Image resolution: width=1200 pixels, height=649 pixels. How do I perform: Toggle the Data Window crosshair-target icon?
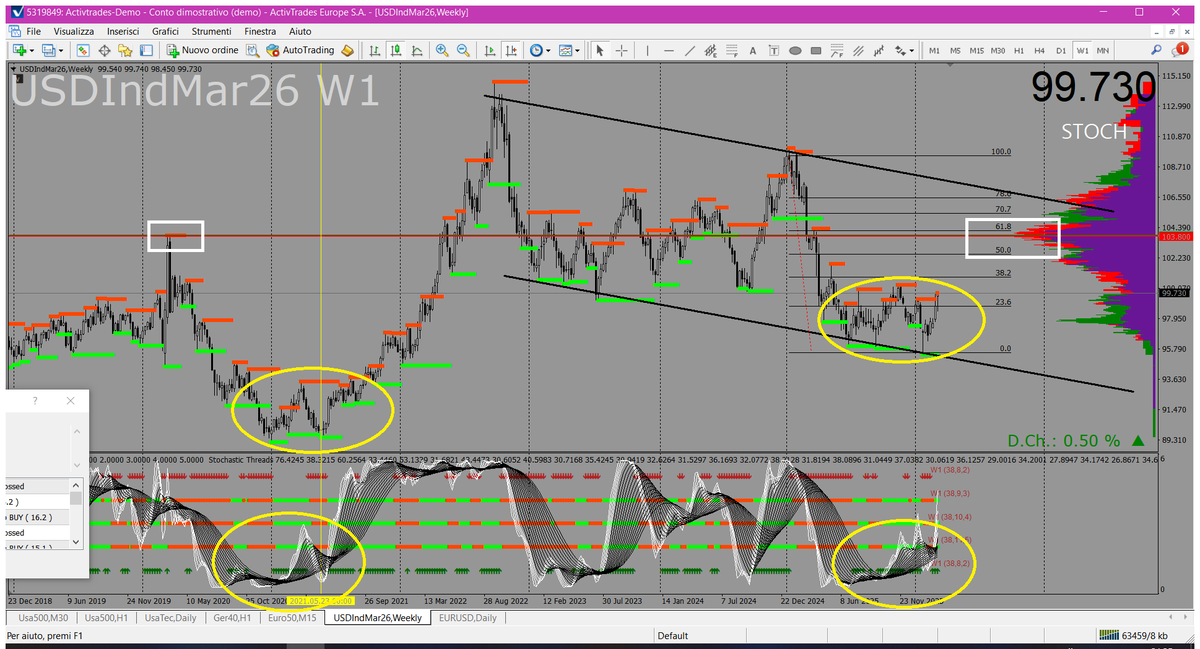click(x=104, y=50)
